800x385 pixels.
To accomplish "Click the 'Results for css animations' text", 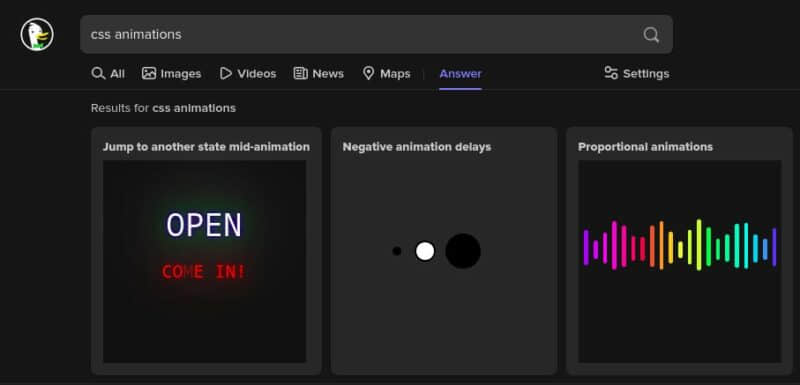I will point(163,108).
